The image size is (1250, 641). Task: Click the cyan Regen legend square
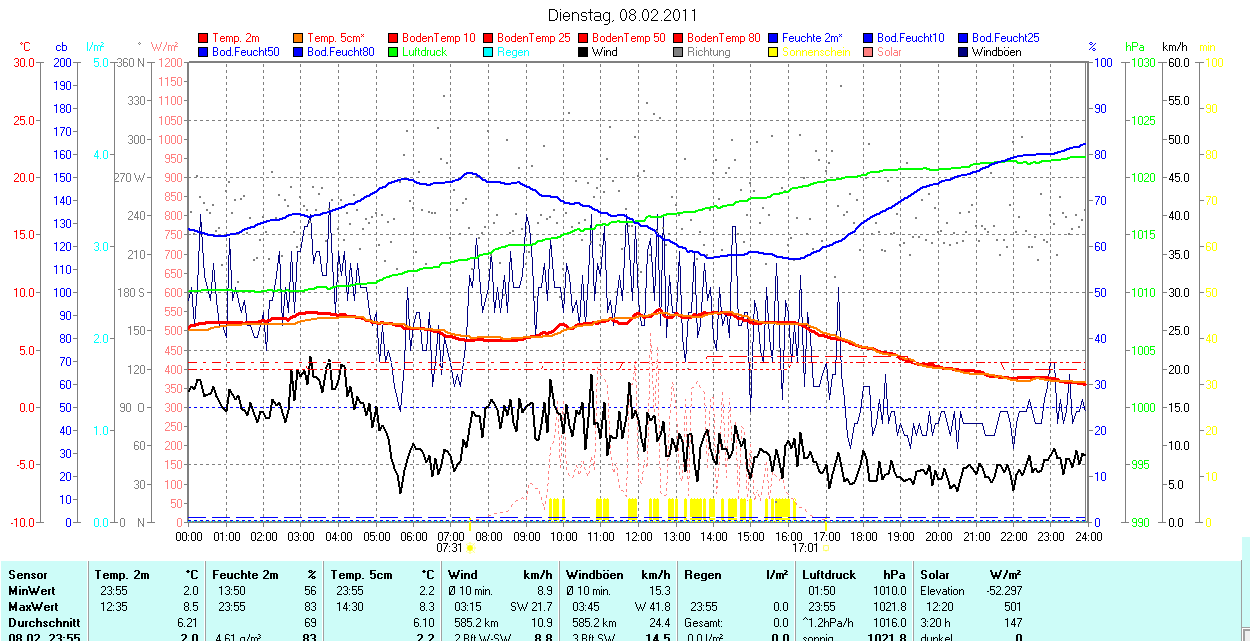coord(489,52)
